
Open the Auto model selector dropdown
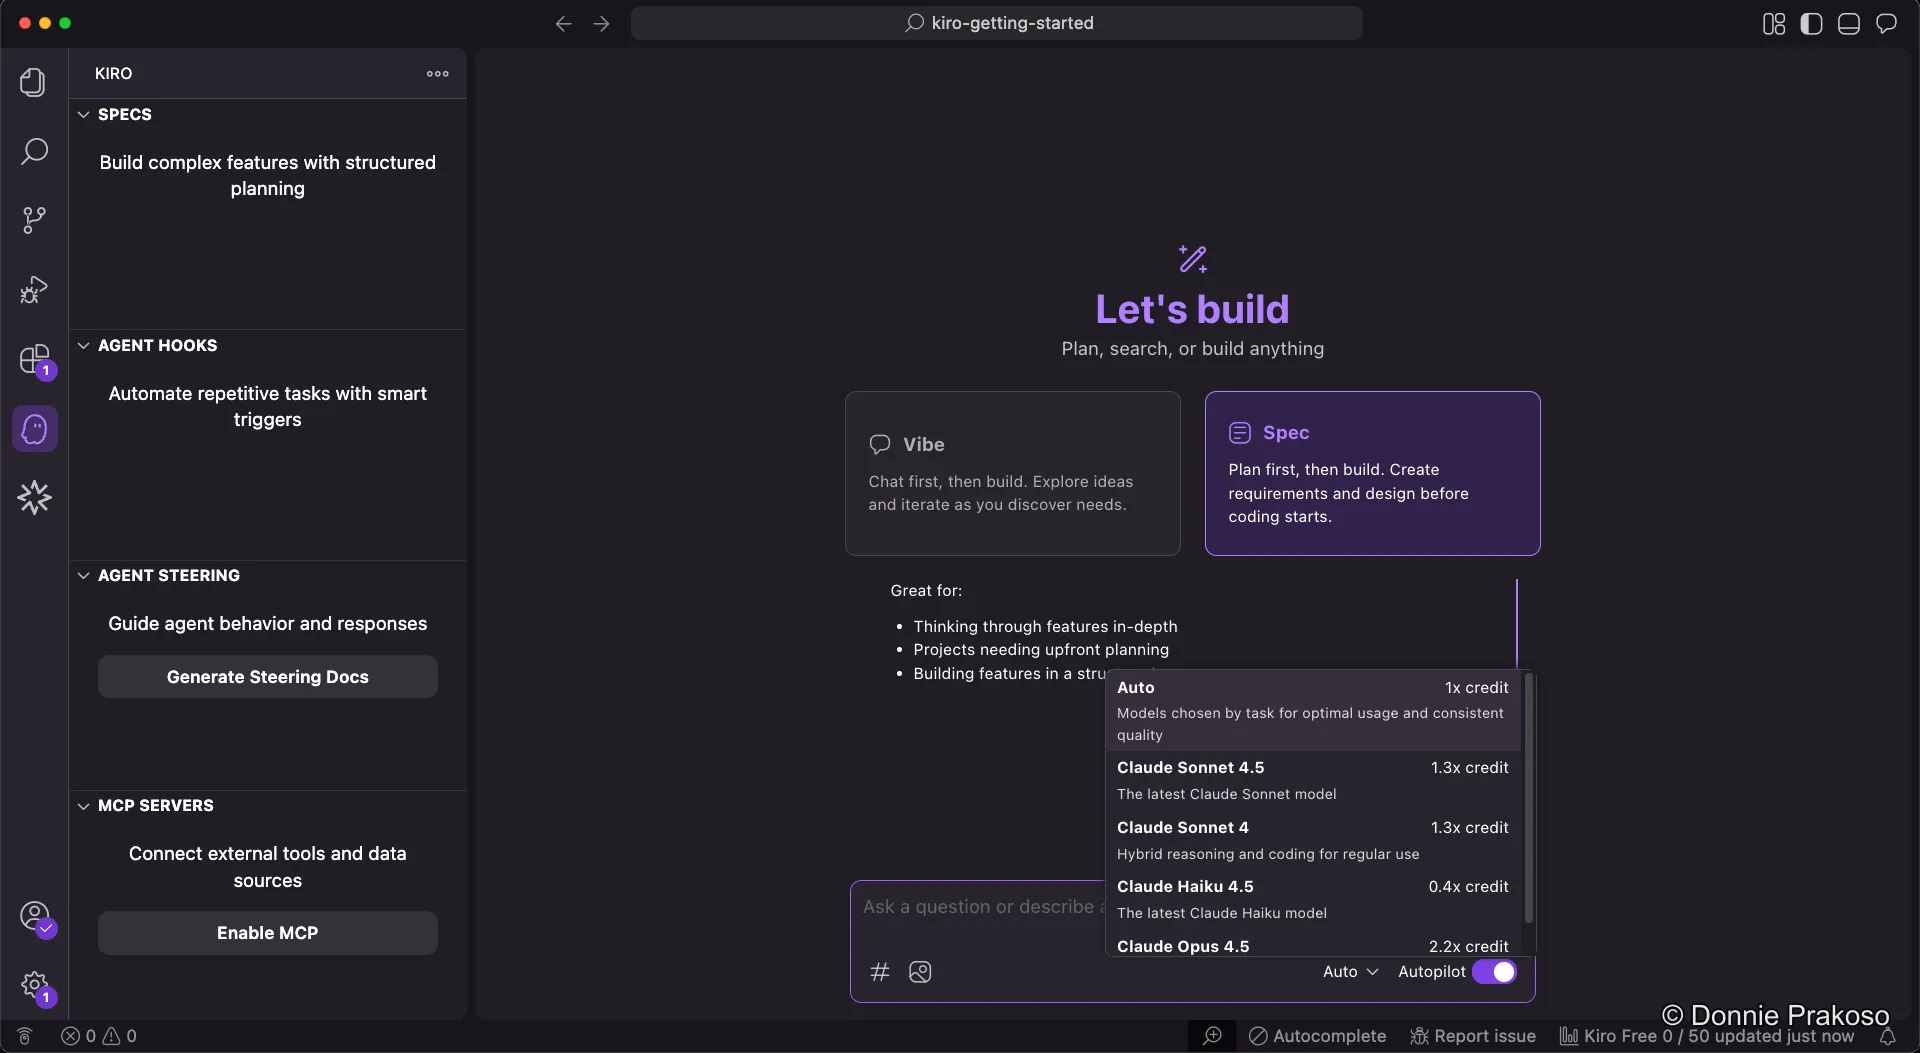(x=1350, y=971)
